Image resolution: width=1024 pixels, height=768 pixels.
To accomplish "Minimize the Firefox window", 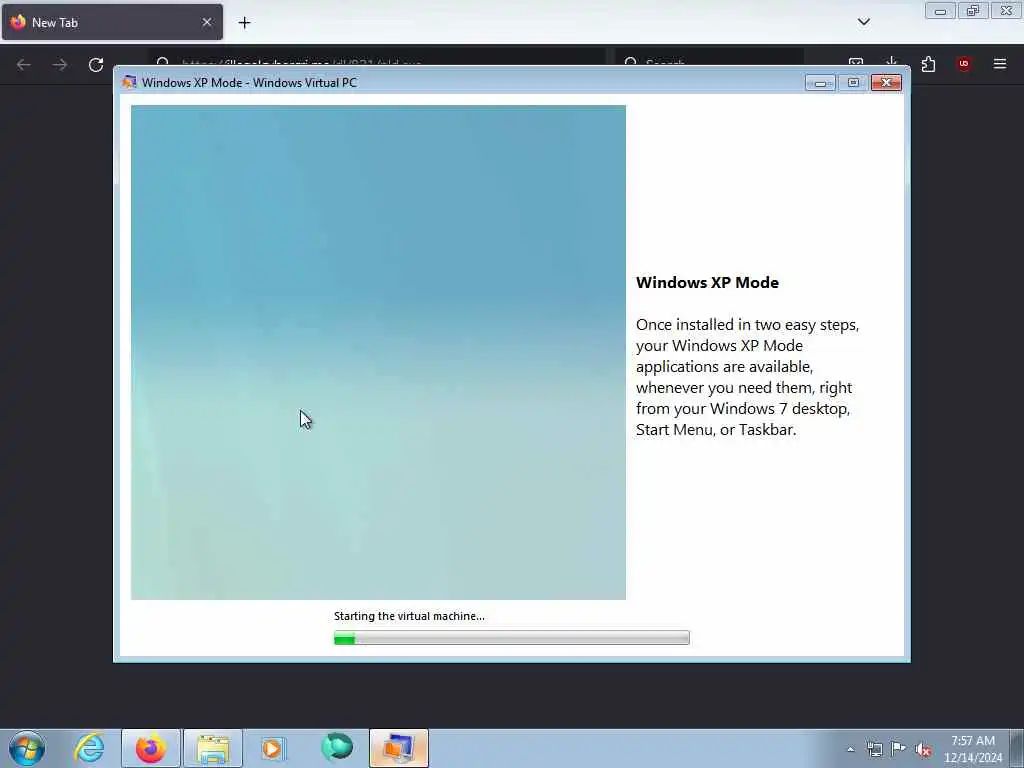I will [940, 10].
